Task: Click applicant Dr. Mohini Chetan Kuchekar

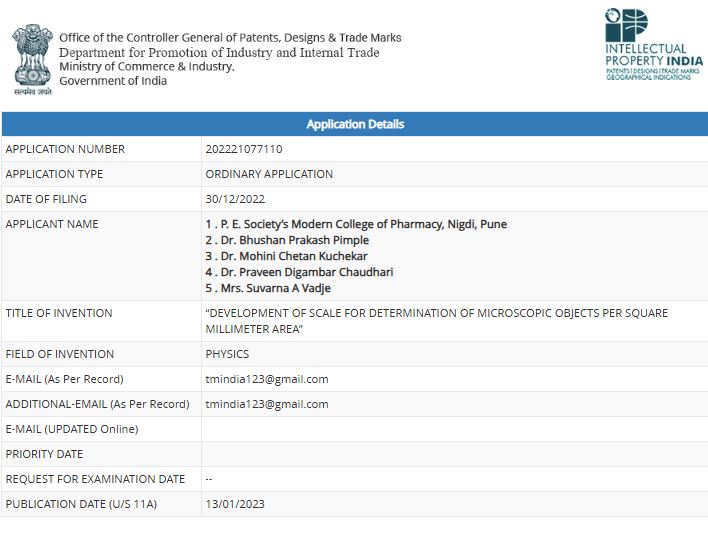Action: coord(286,256)
